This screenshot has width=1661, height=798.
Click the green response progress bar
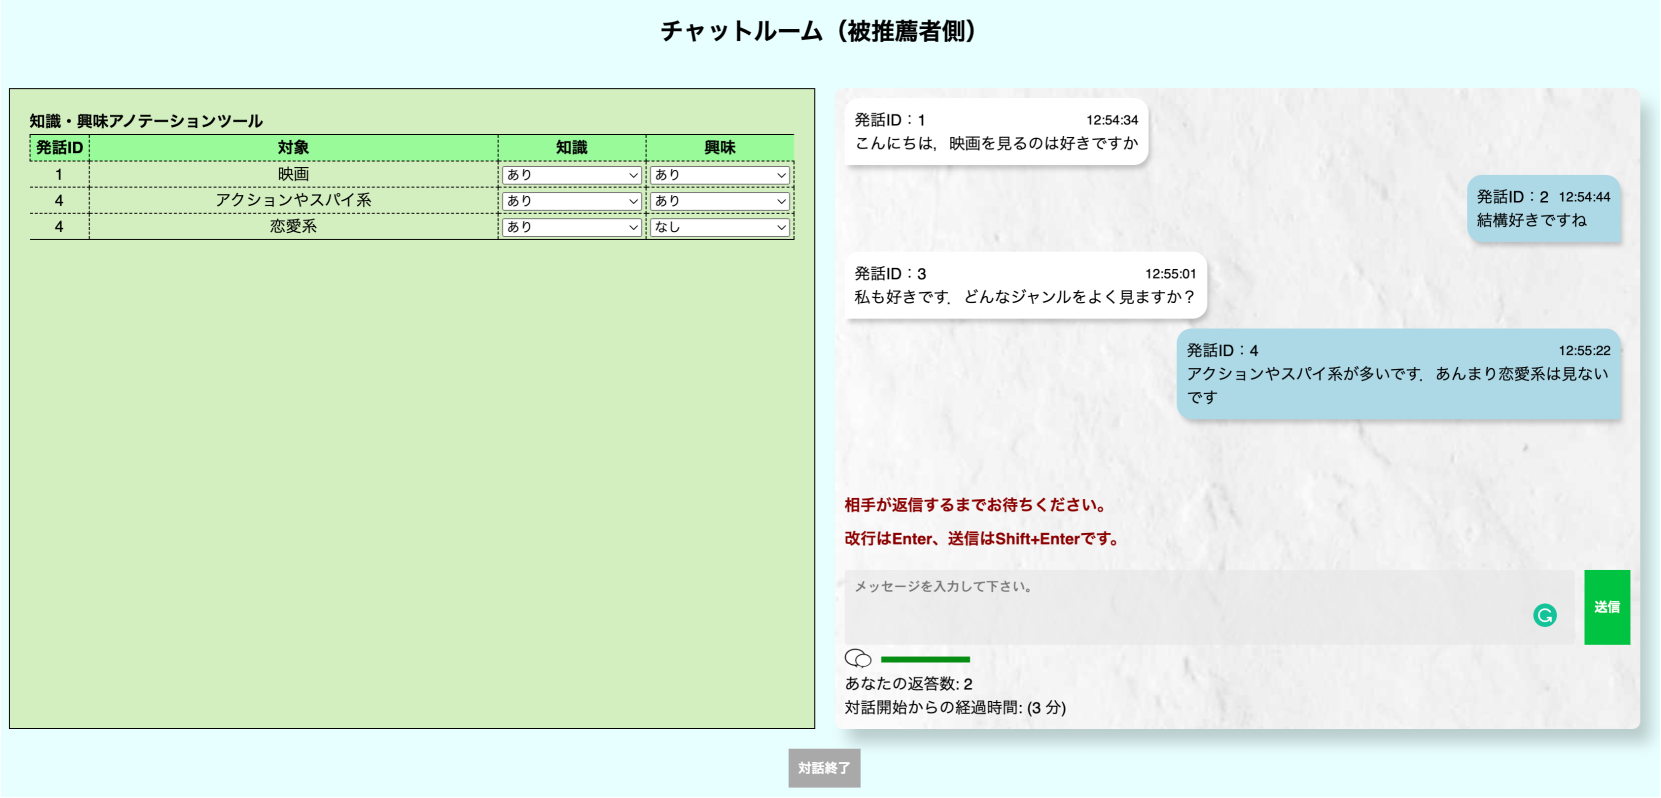click(925, 659)
